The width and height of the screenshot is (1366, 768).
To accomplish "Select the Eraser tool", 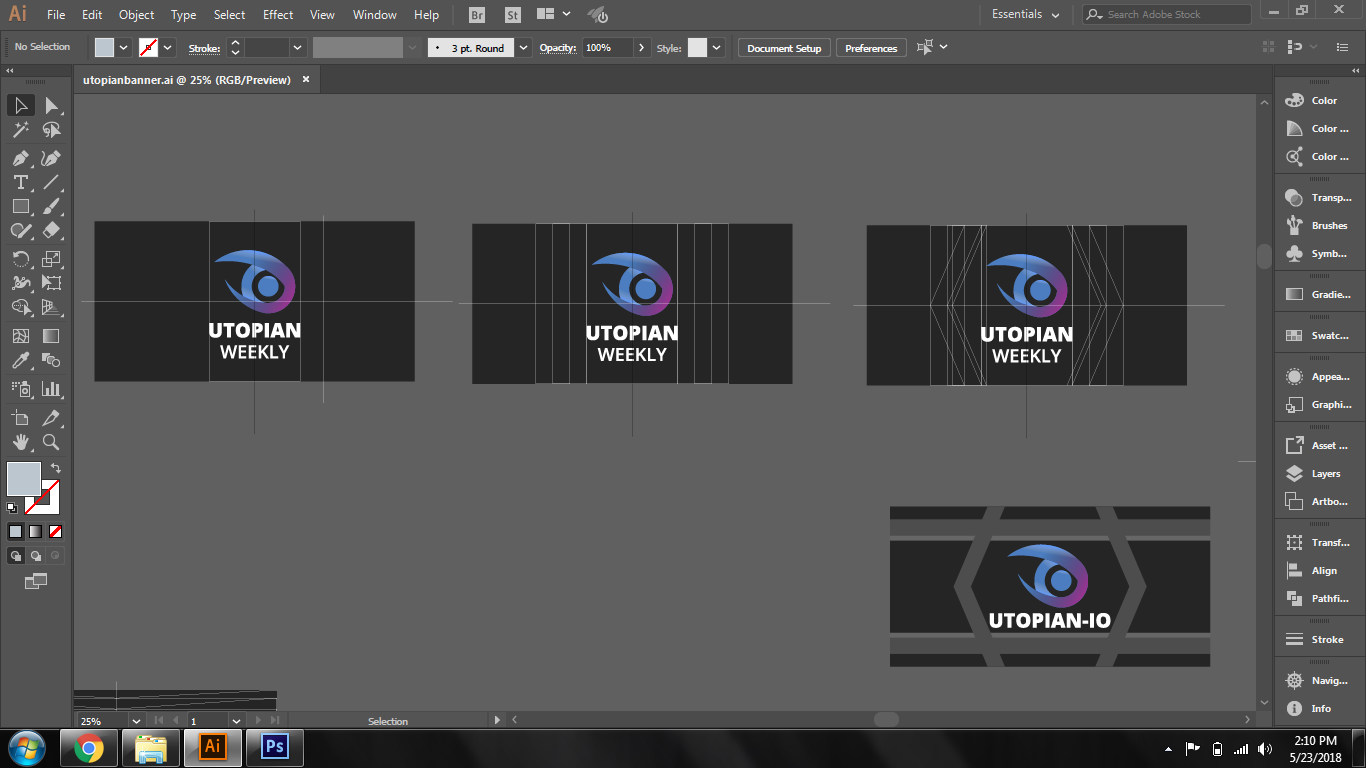I will click(x=52, y=230).
